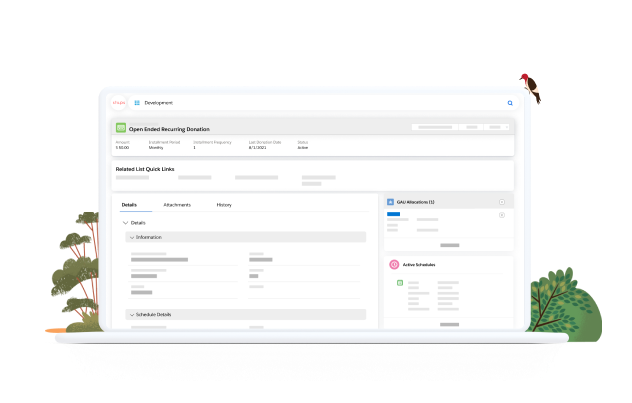Click the Installment Frequency value 1
632x403 pixels.
(194, 147)
